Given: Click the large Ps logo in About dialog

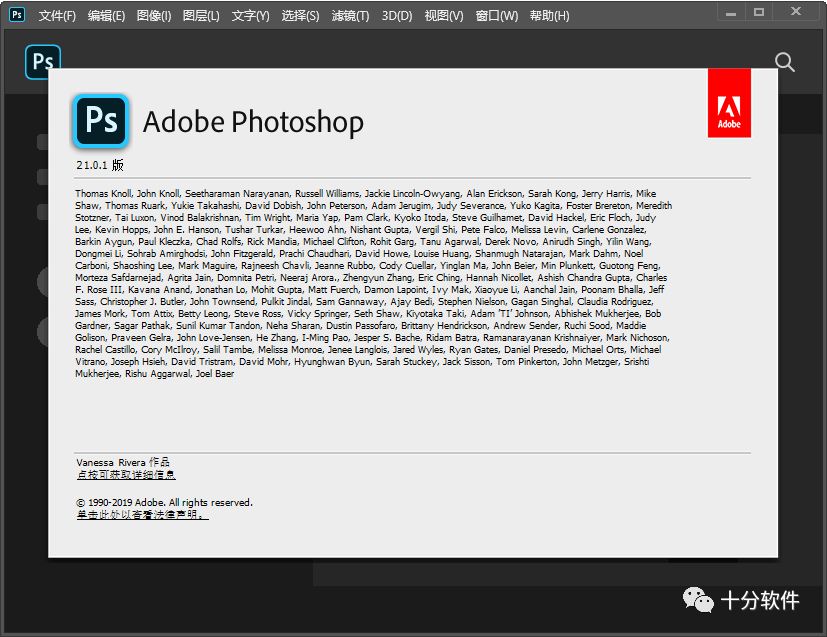Looking at the screenshot, I should coord(101,121).
